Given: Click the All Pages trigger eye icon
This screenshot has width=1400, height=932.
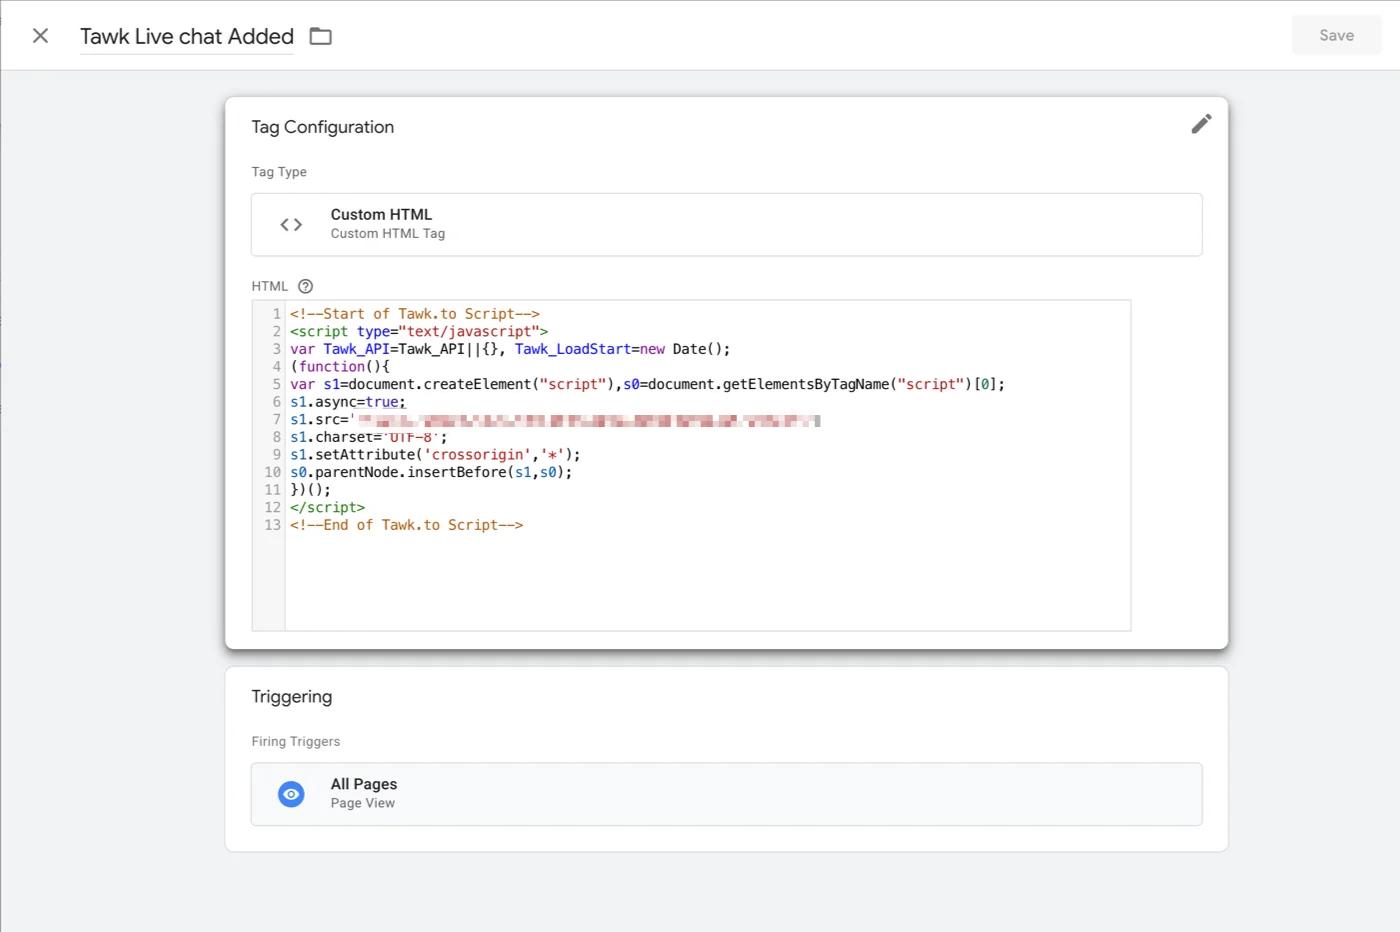Looking at the screenshot, I should point(291,794).
